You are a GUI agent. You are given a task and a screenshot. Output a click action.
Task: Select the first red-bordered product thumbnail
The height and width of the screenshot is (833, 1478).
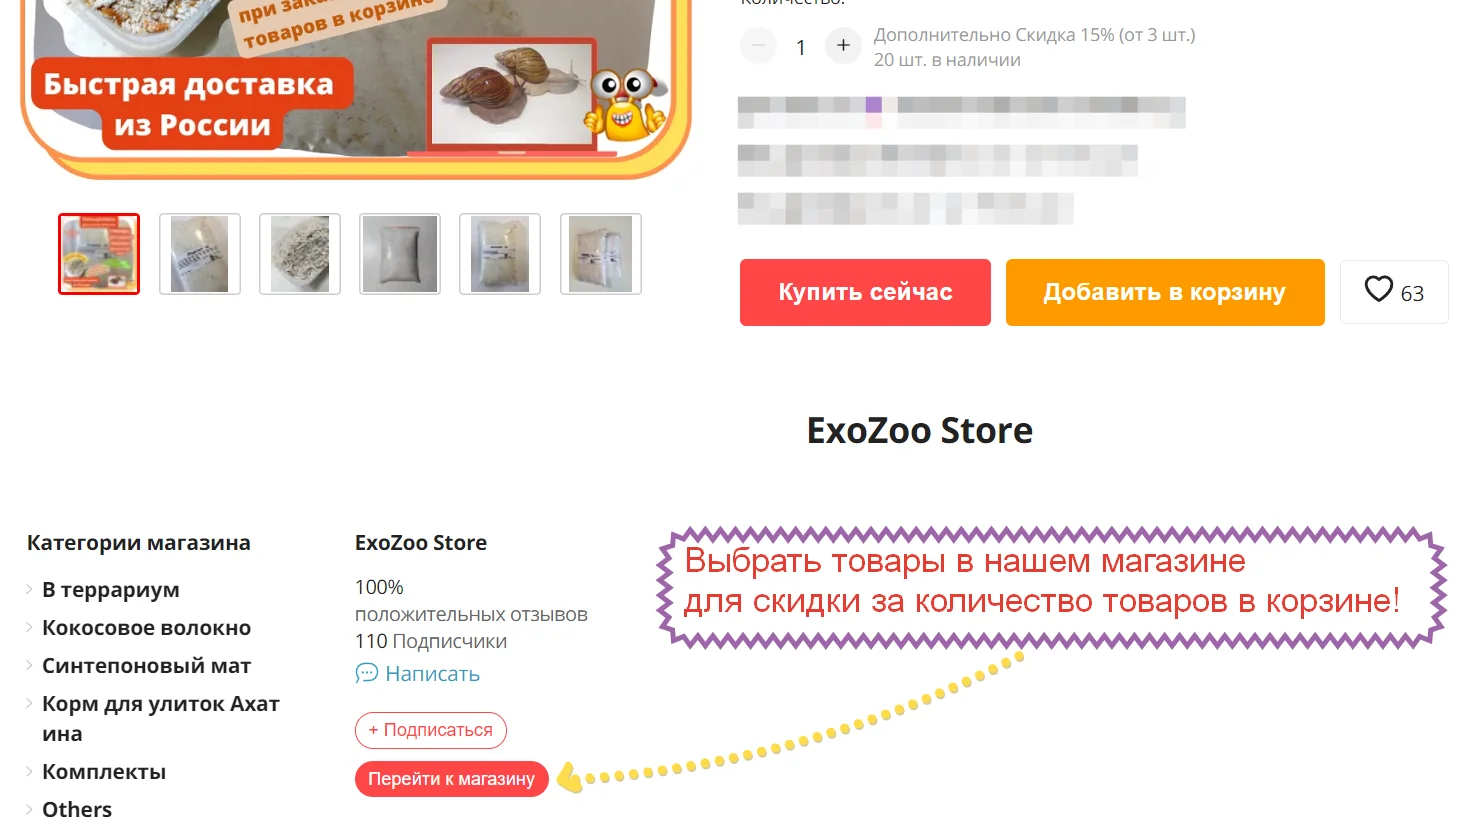click(99, 254)
